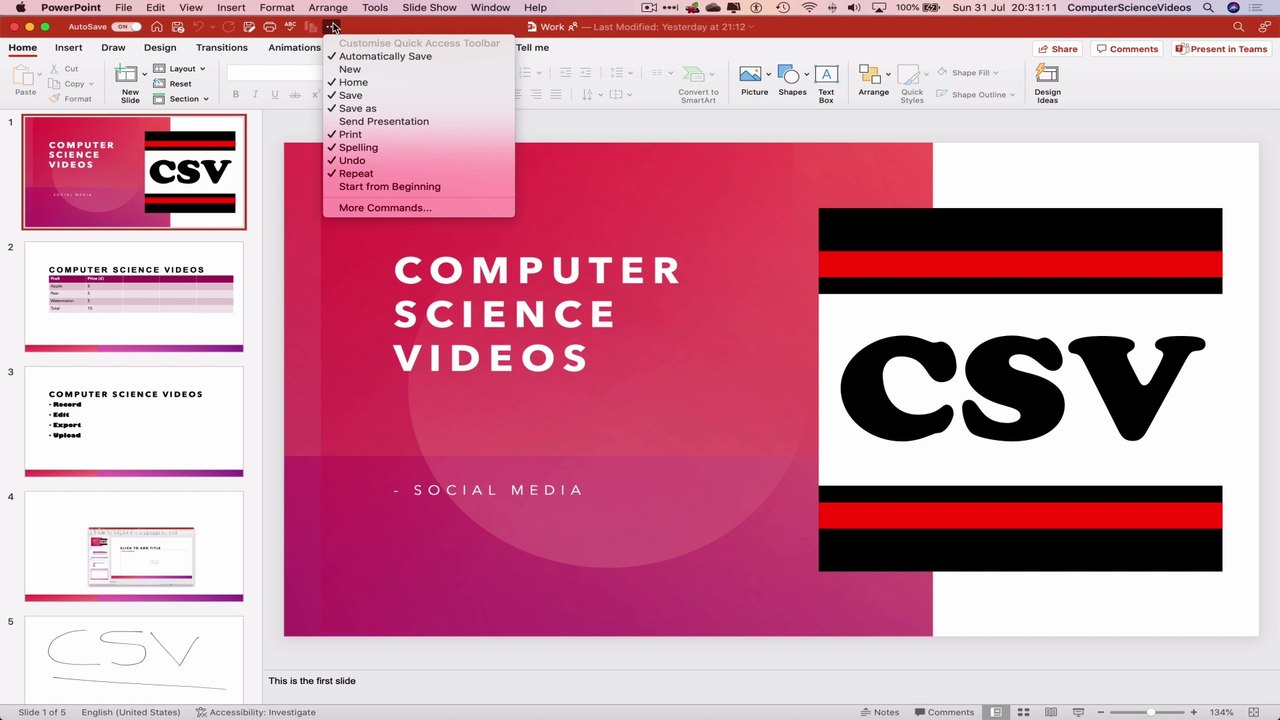
Task: Click the zoom out minus button
Action: tap(1101, 712)
